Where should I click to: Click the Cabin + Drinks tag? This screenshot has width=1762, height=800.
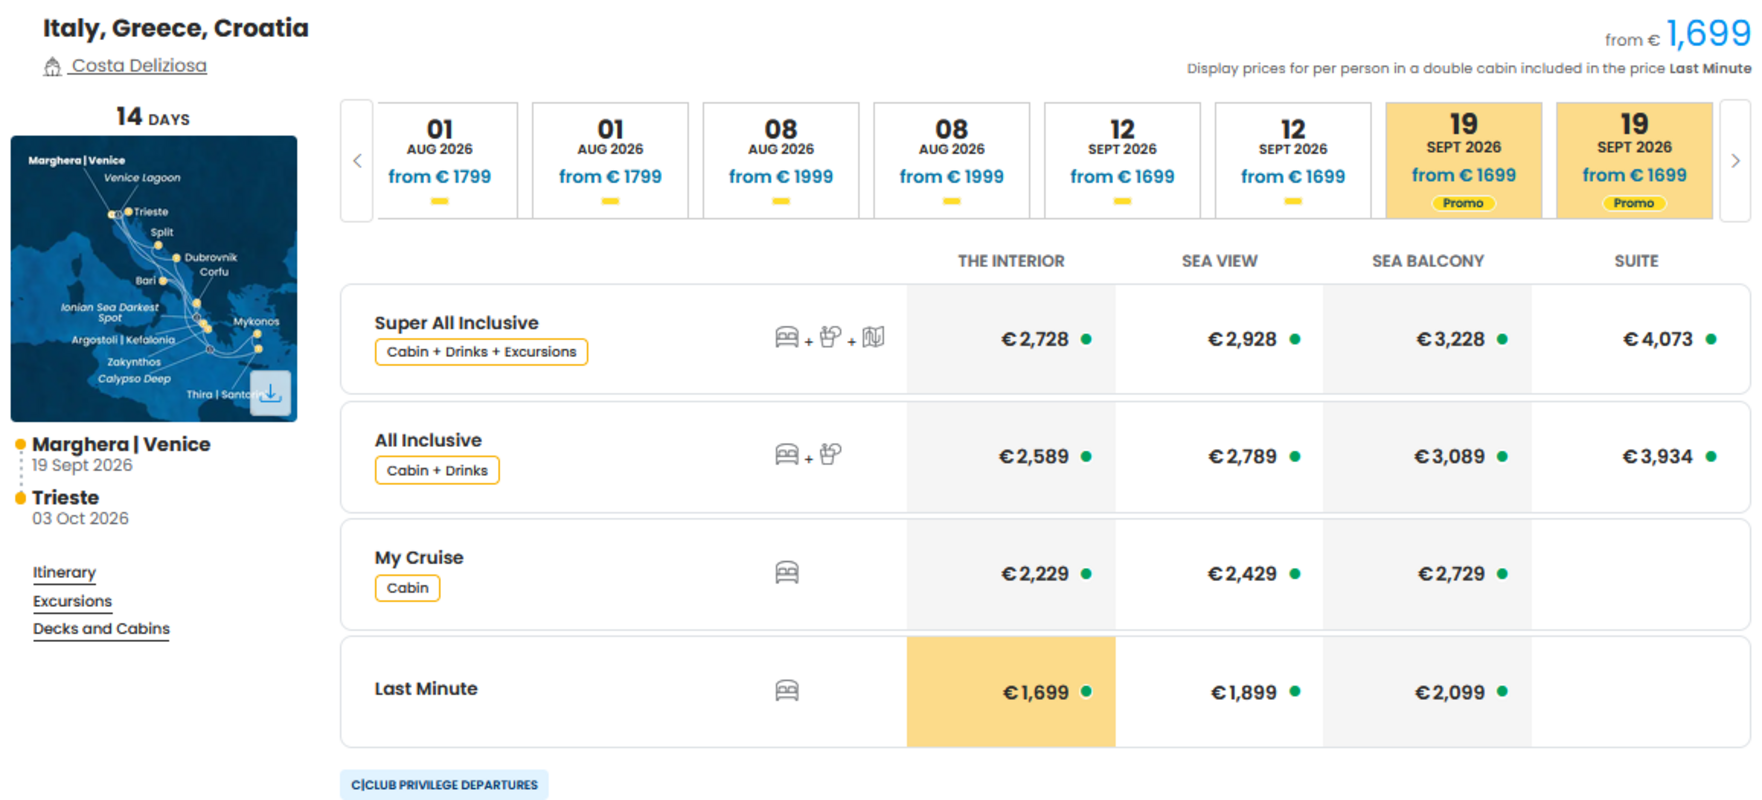click(x=437, y=470)
